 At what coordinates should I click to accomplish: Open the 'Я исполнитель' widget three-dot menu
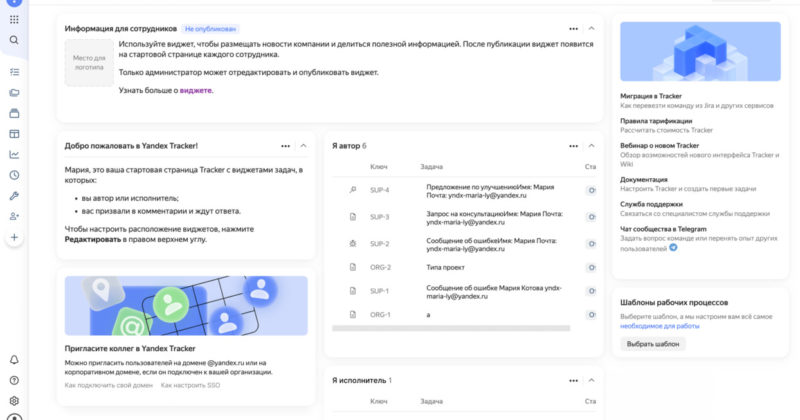click(573, 380)
